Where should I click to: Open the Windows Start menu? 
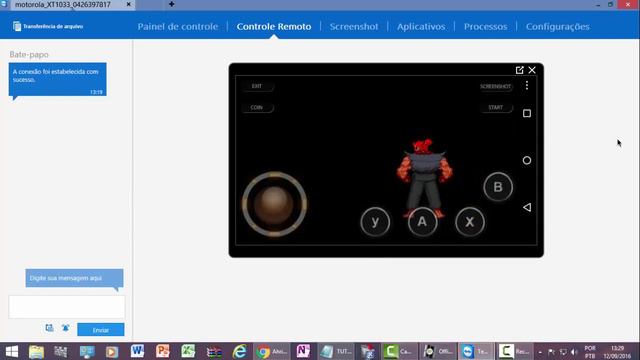pos(11,351)
